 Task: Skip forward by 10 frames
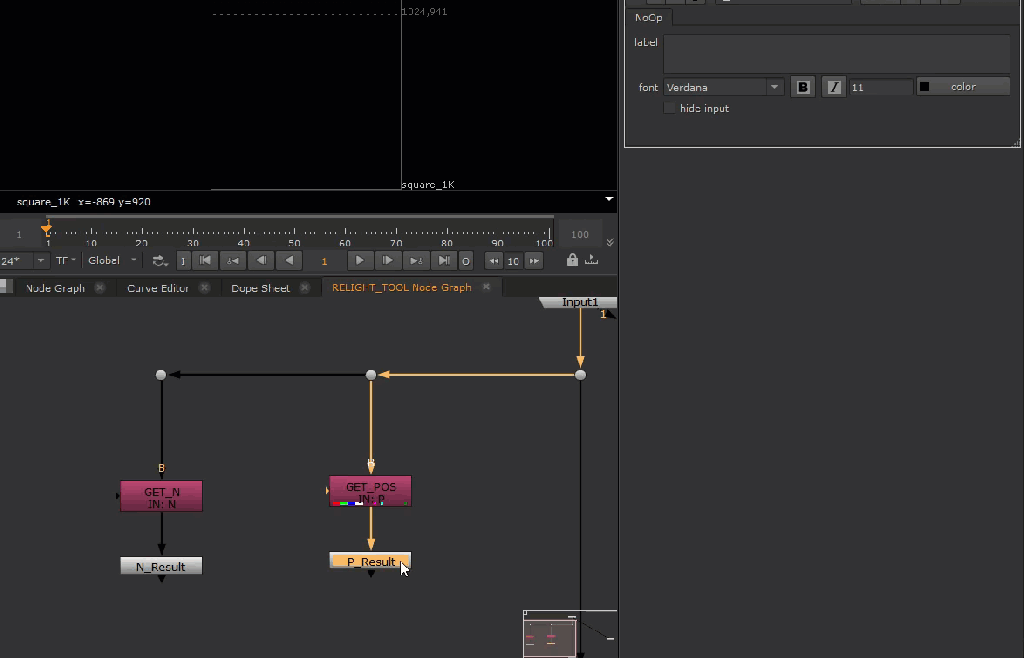534,261
